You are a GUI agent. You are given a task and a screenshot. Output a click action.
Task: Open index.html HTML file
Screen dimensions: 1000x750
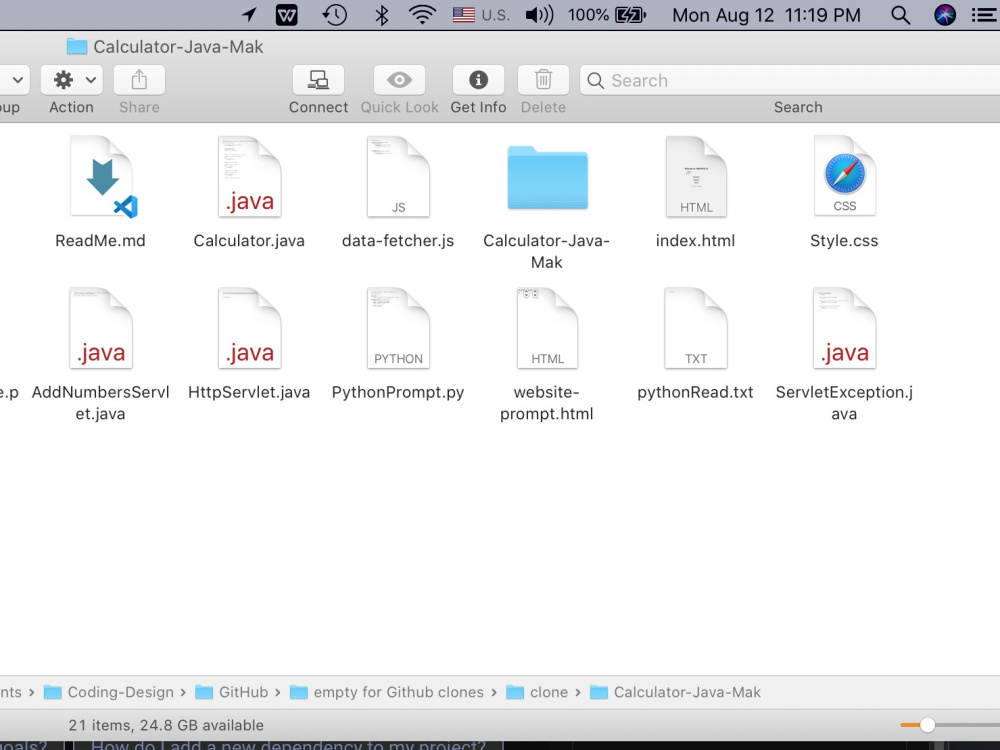(695, 177)
